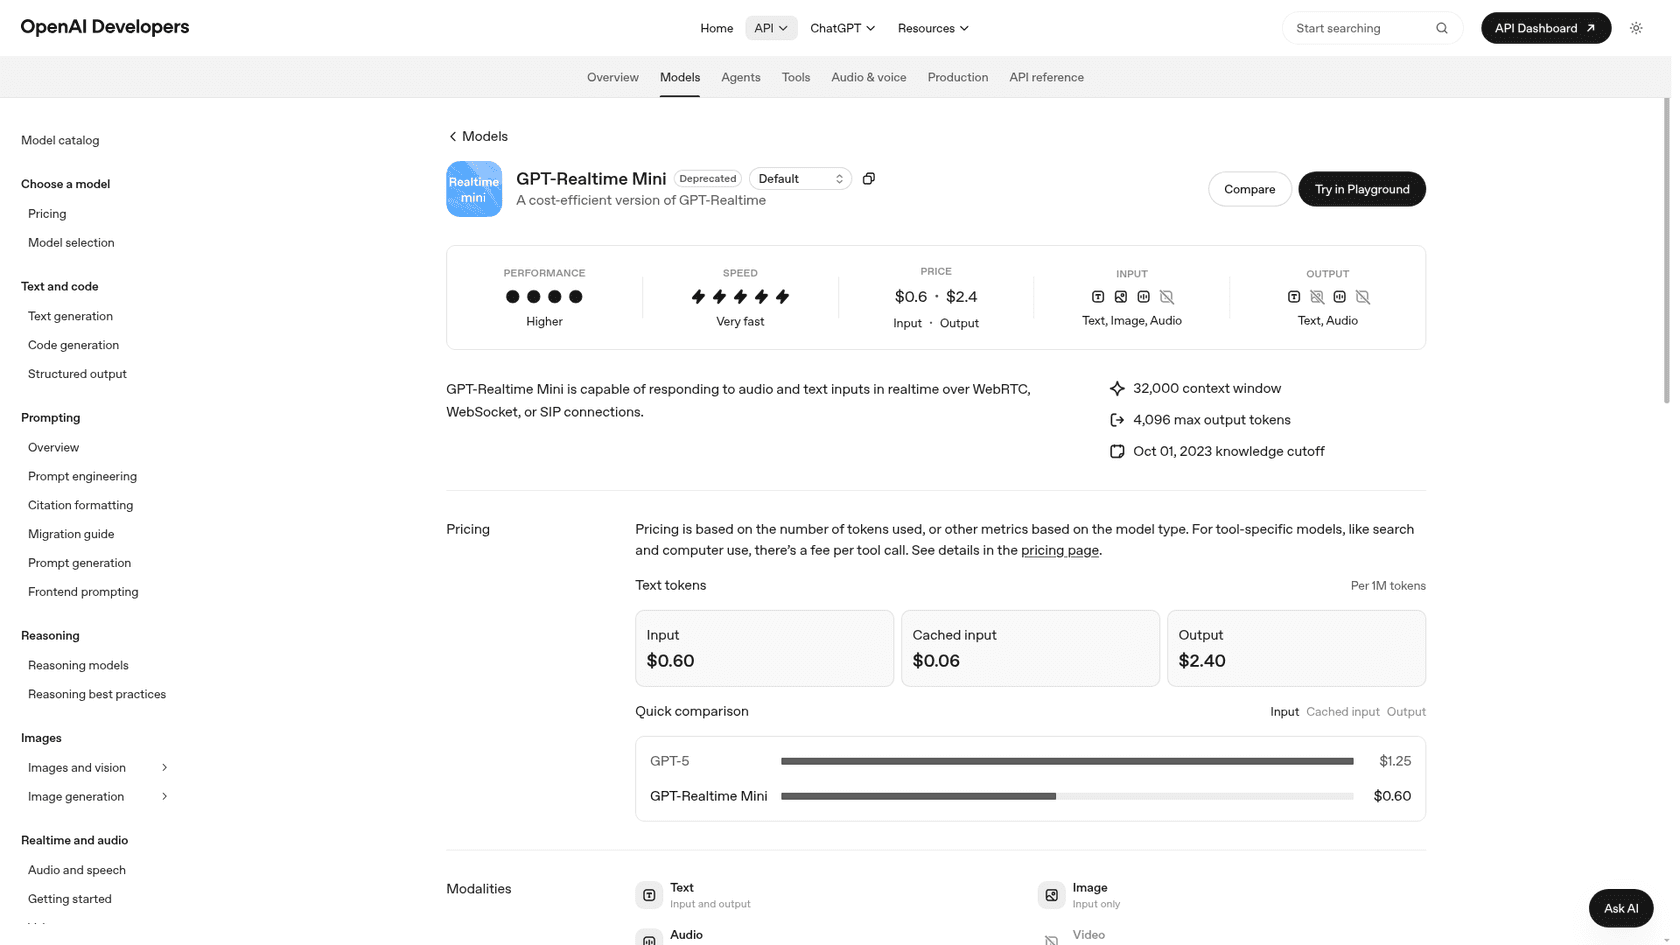Click the context window sparkle icon
1680x945 pixels.
[1117, 388]
